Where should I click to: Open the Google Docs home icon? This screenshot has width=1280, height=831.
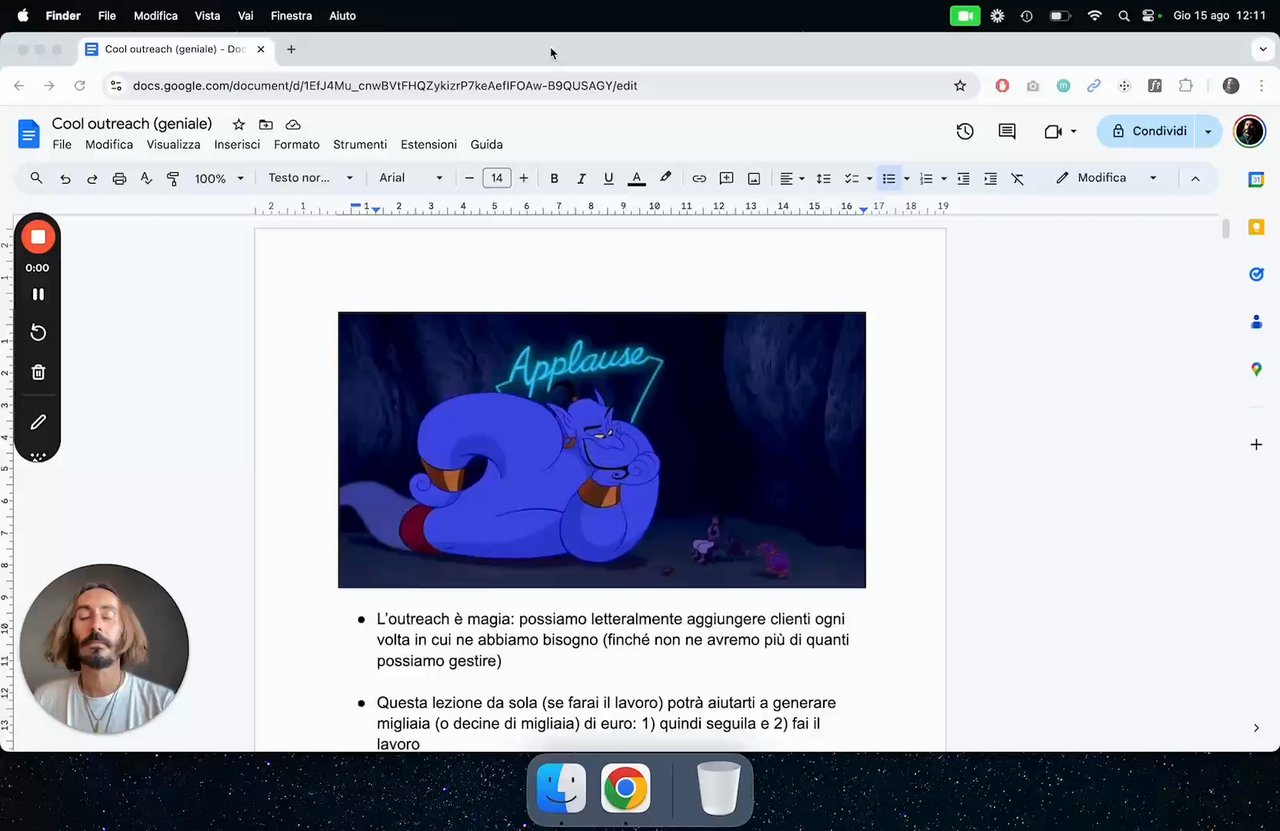coord(29,133)
